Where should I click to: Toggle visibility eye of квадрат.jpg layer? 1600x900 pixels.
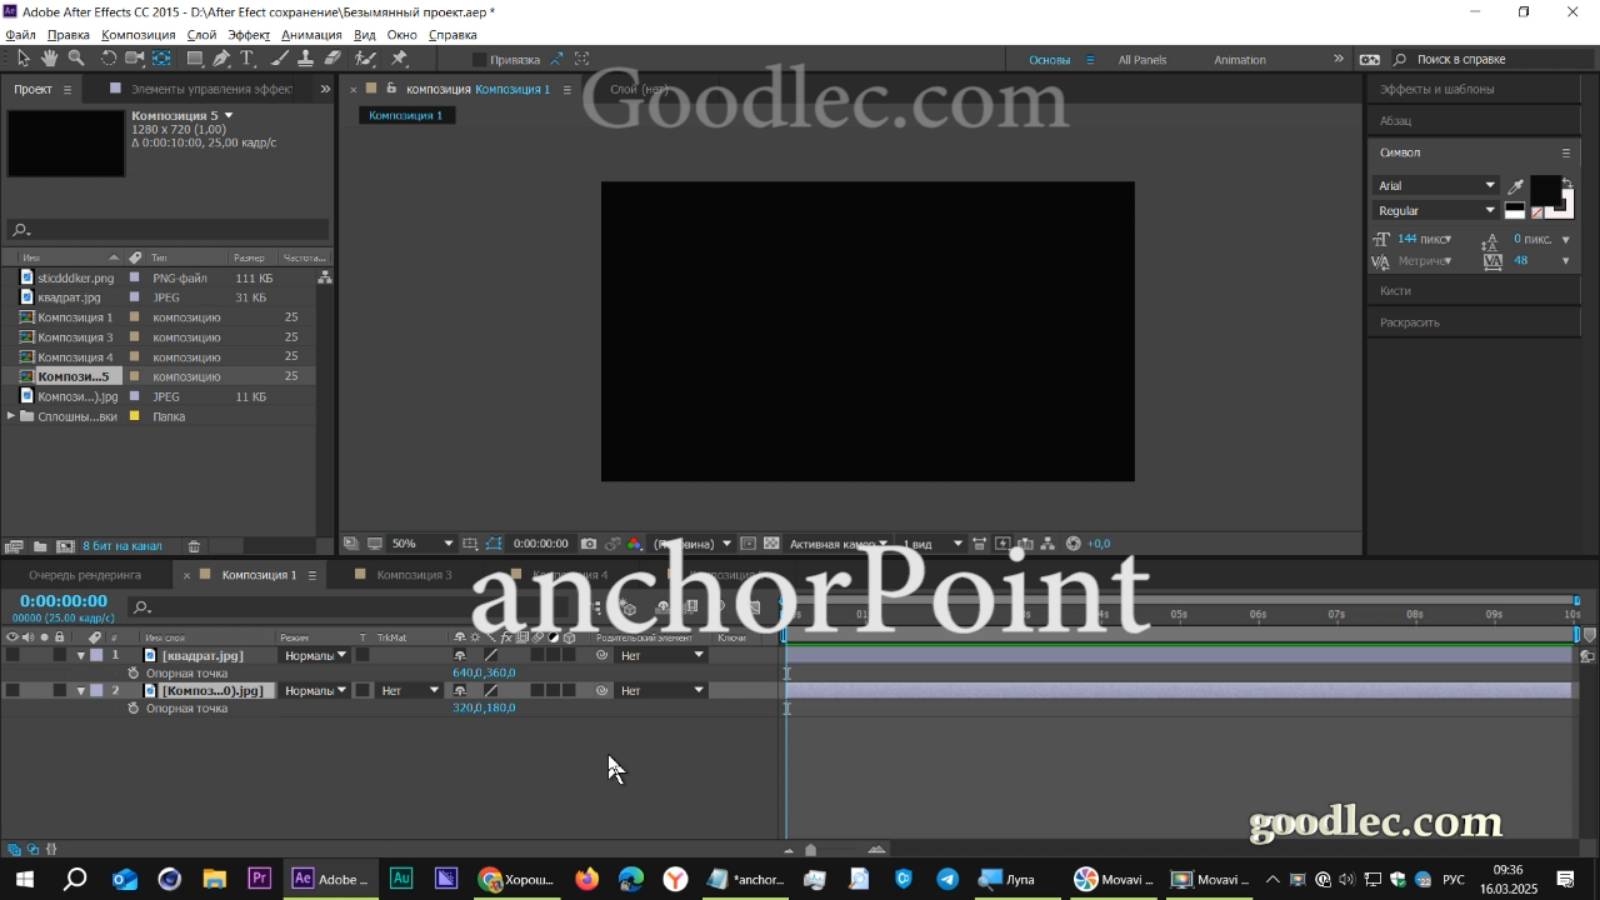[x=12, y=655]
